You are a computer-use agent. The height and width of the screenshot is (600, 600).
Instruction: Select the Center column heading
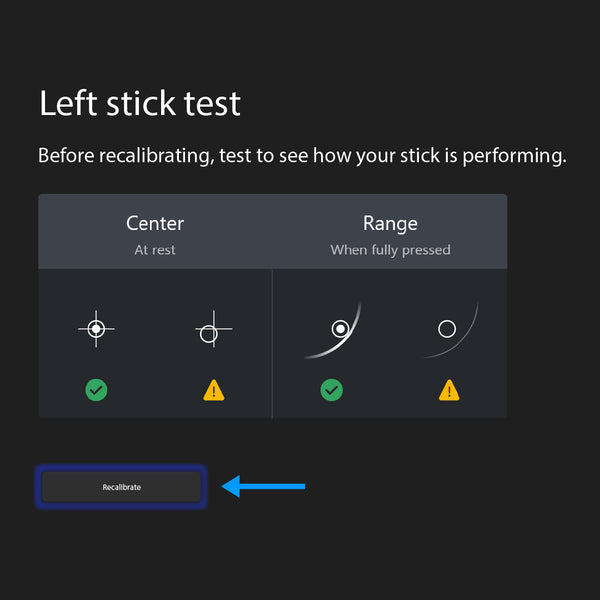click(x=155, y=223)
